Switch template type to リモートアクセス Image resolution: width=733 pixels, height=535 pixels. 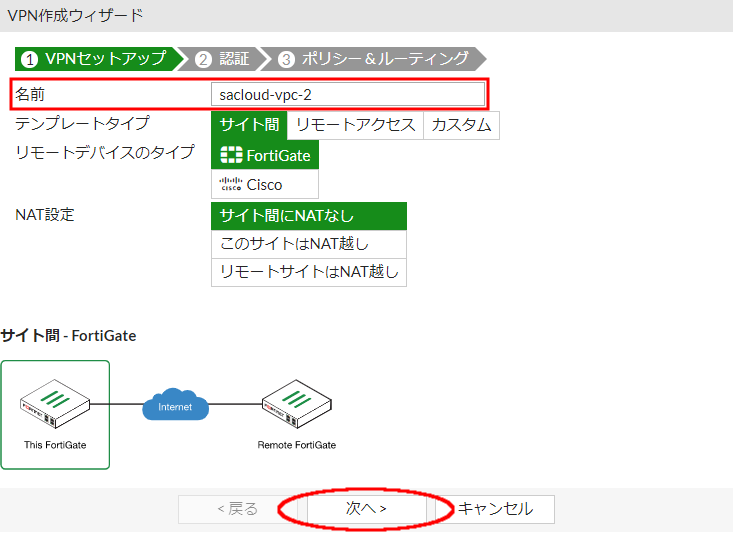click(x=355, y=125)
